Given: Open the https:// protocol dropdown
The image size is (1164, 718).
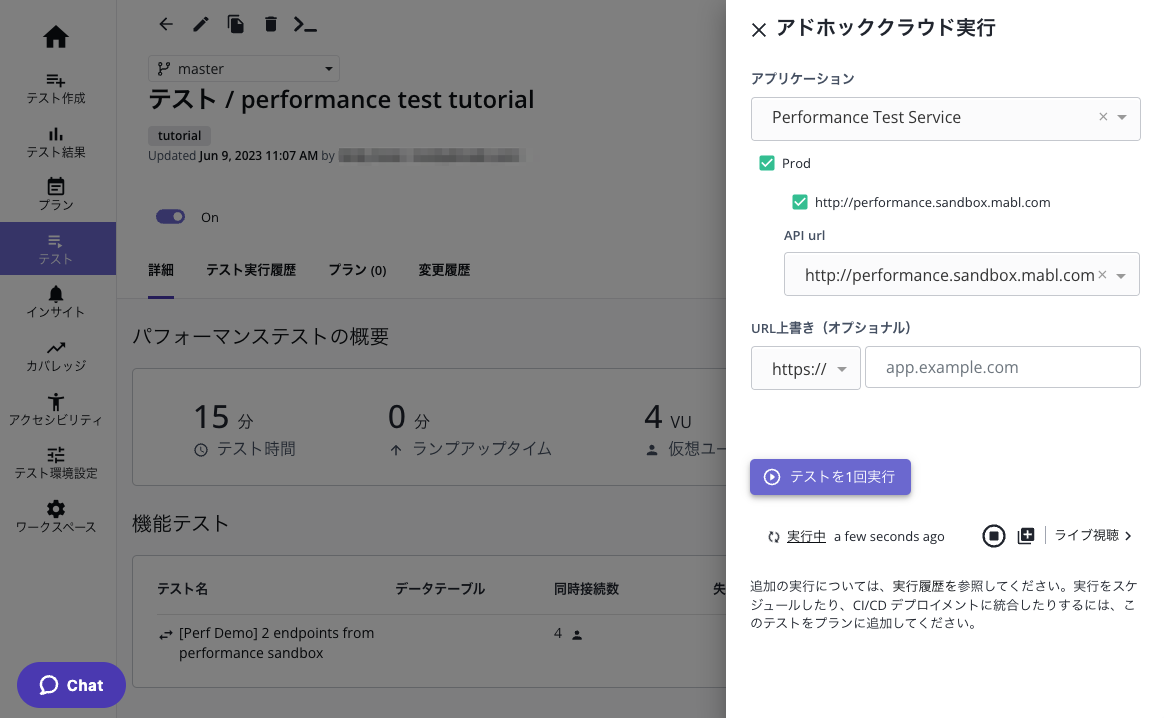Looking at the screenshot, I should click(843, 367).
